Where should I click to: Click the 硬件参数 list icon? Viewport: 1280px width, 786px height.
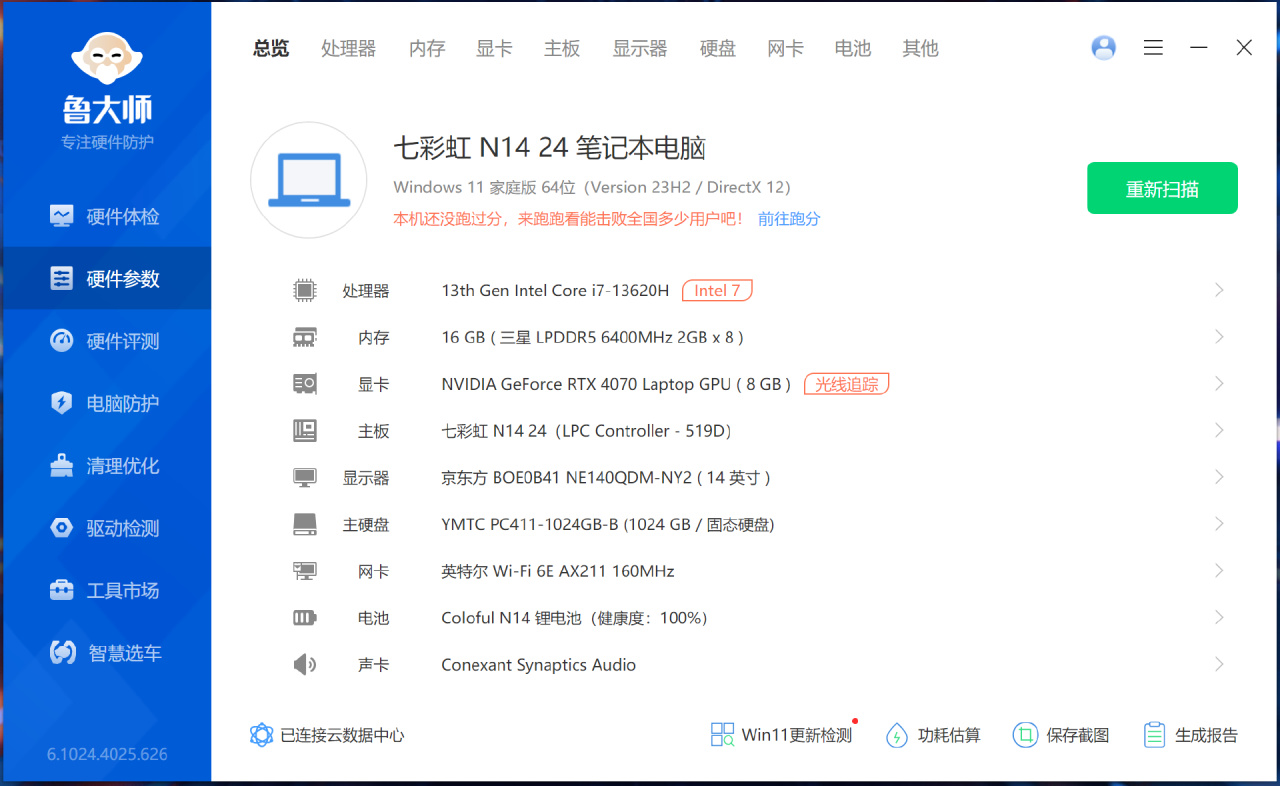point(62,278)
